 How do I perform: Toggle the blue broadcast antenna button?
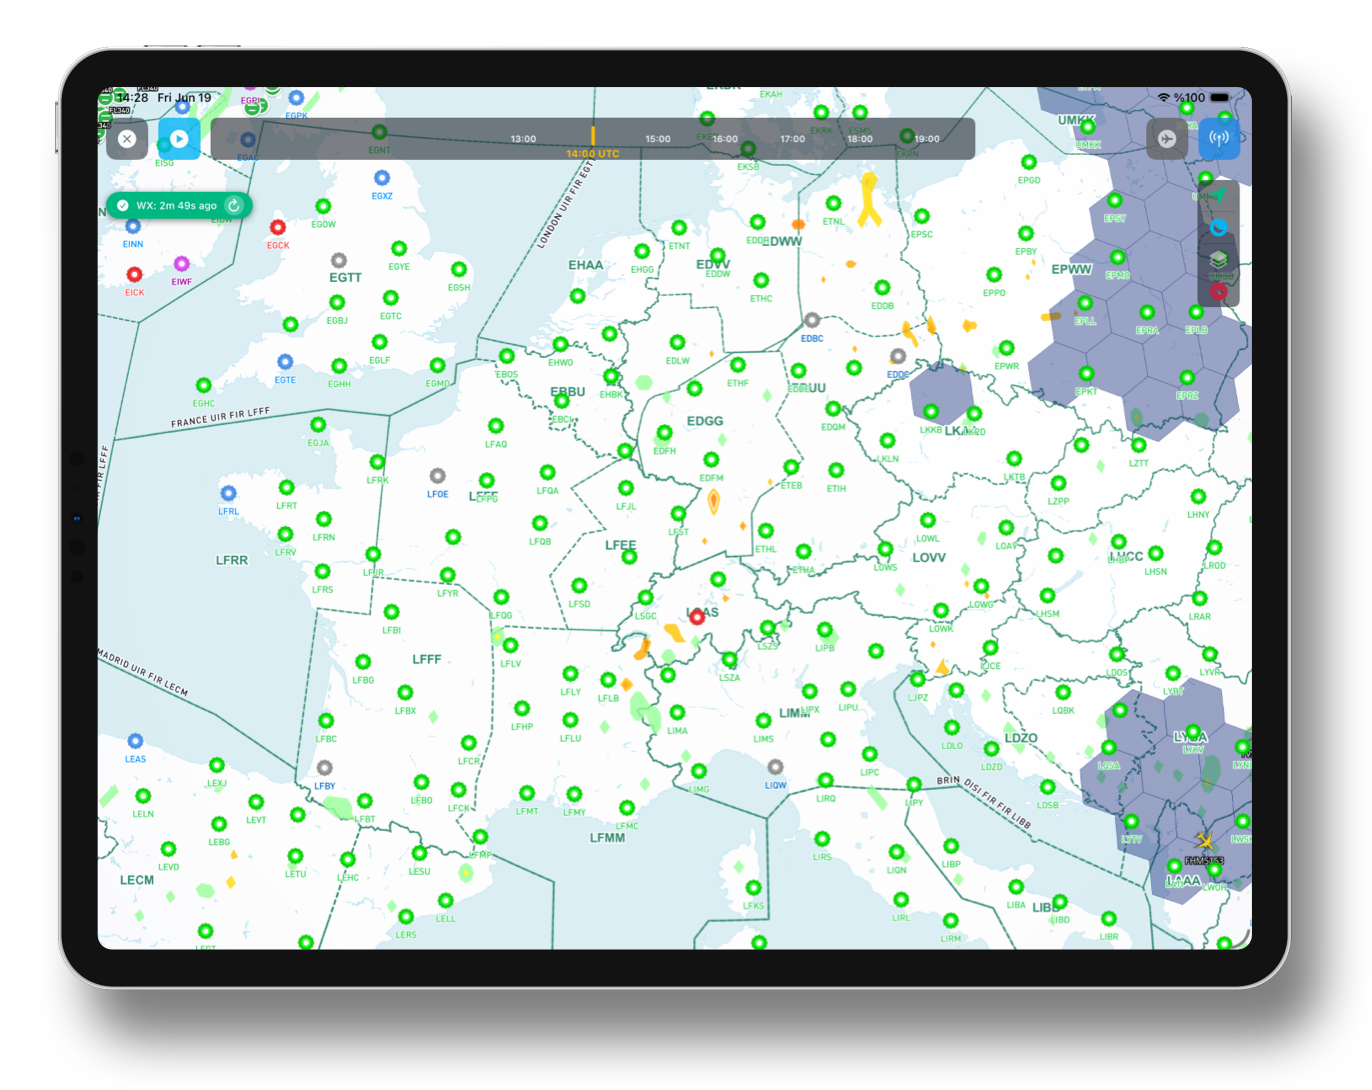1219,139
